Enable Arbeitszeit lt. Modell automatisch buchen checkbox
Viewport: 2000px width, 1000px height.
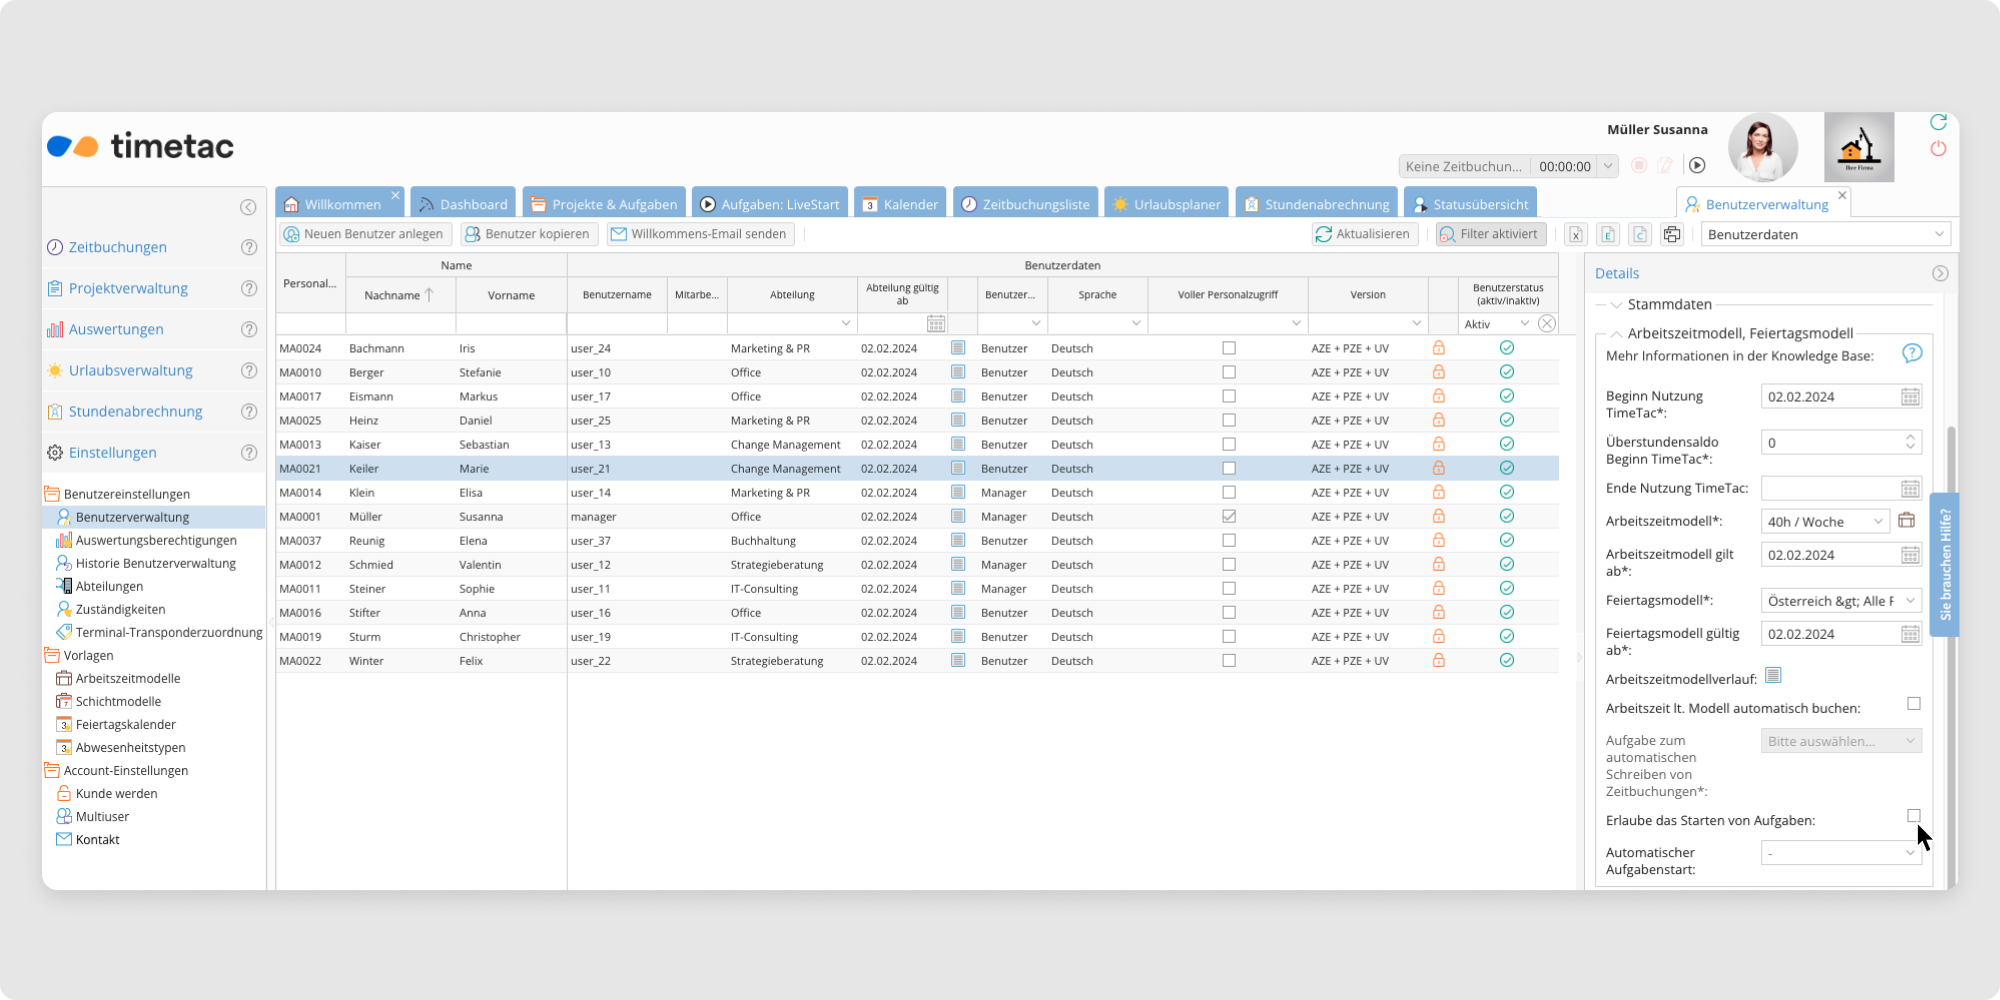1913,704
